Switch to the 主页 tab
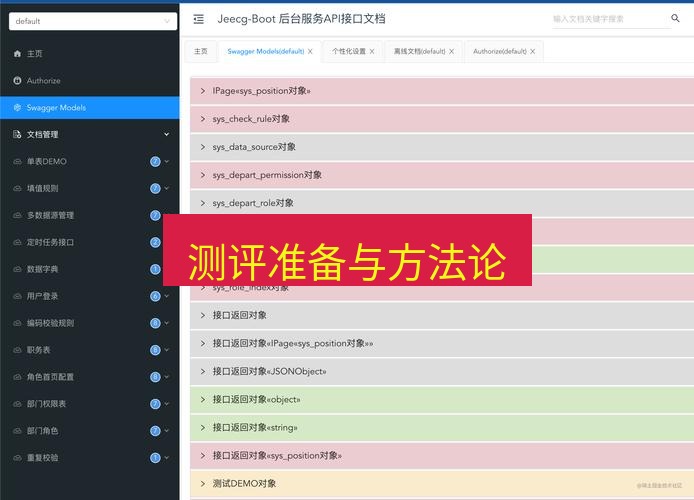 click(x=200, y=51)
